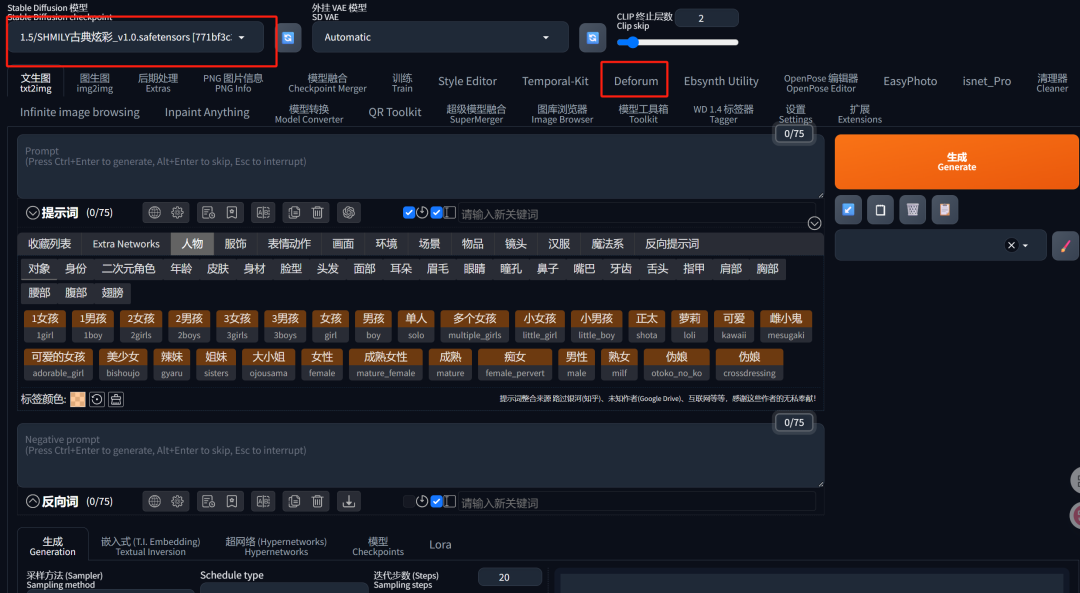Open the Settings 设置 tab
Screen dimensions: 1080x593
click(x=796, y=114)
